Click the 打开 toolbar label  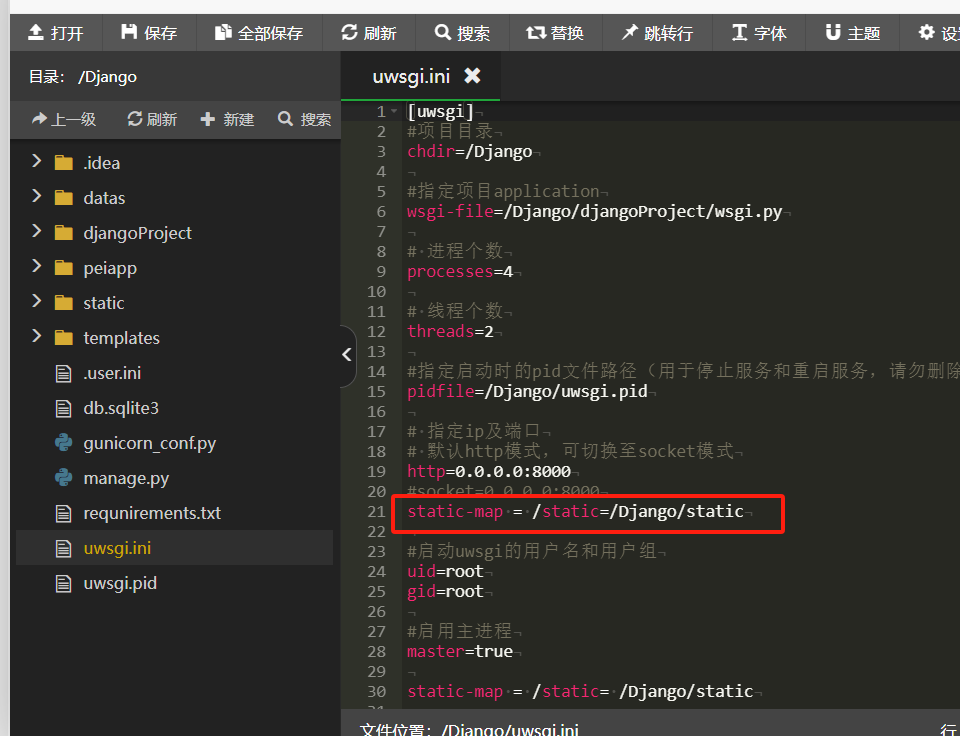coord(67,33)
